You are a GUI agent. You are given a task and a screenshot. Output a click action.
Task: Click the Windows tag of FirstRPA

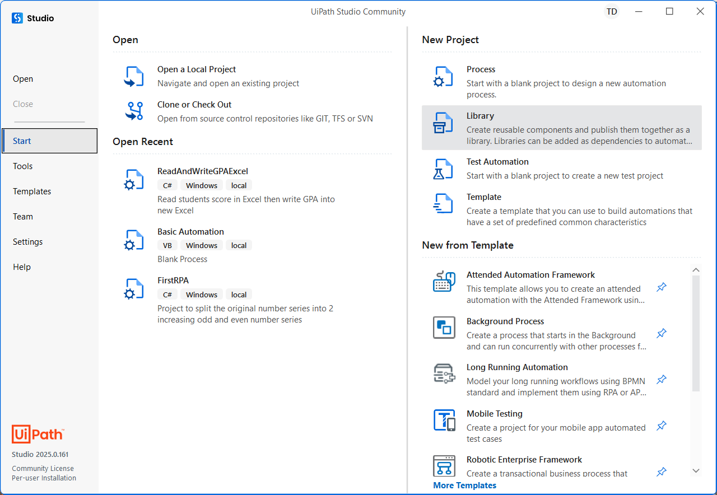point(201,294)
